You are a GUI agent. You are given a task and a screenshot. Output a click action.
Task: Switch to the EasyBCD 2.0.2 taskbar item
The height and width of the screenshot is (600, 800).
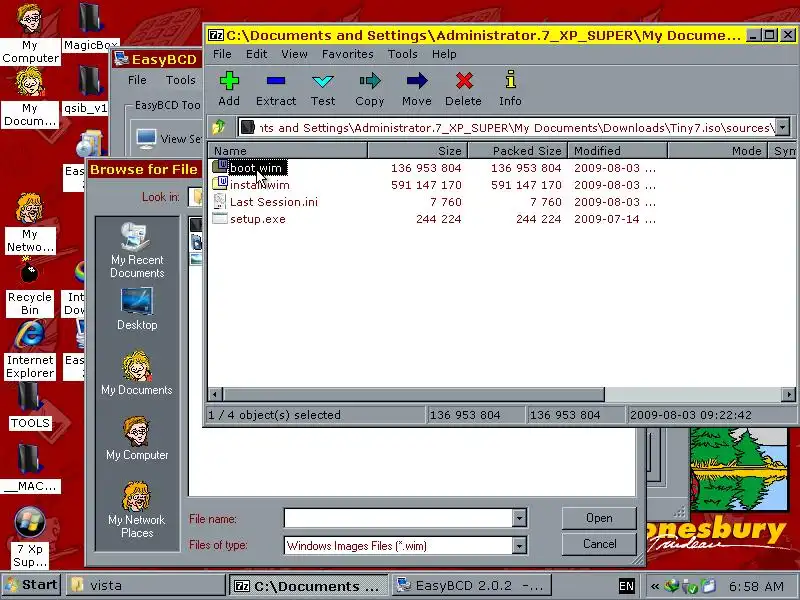(472, 585)
